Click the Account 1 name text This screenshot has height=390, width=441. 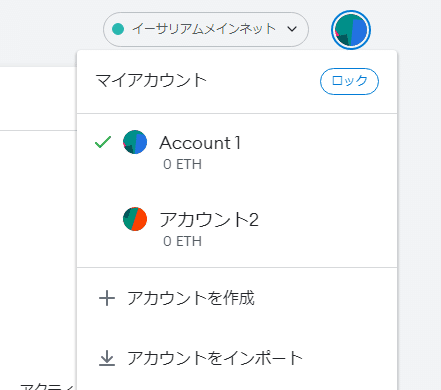[200, 143]
